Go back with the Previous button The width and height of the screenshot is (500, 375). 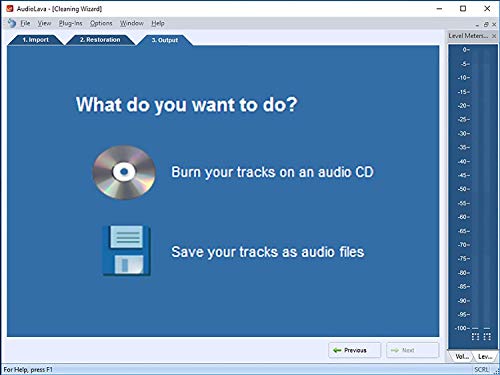[x=354, y=350]
